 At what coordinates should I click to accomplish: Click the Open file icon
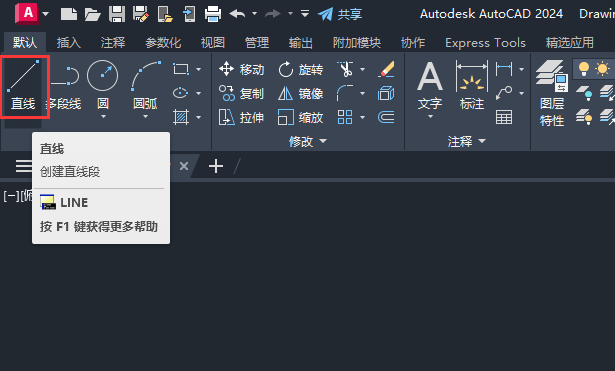click(93, 14)
